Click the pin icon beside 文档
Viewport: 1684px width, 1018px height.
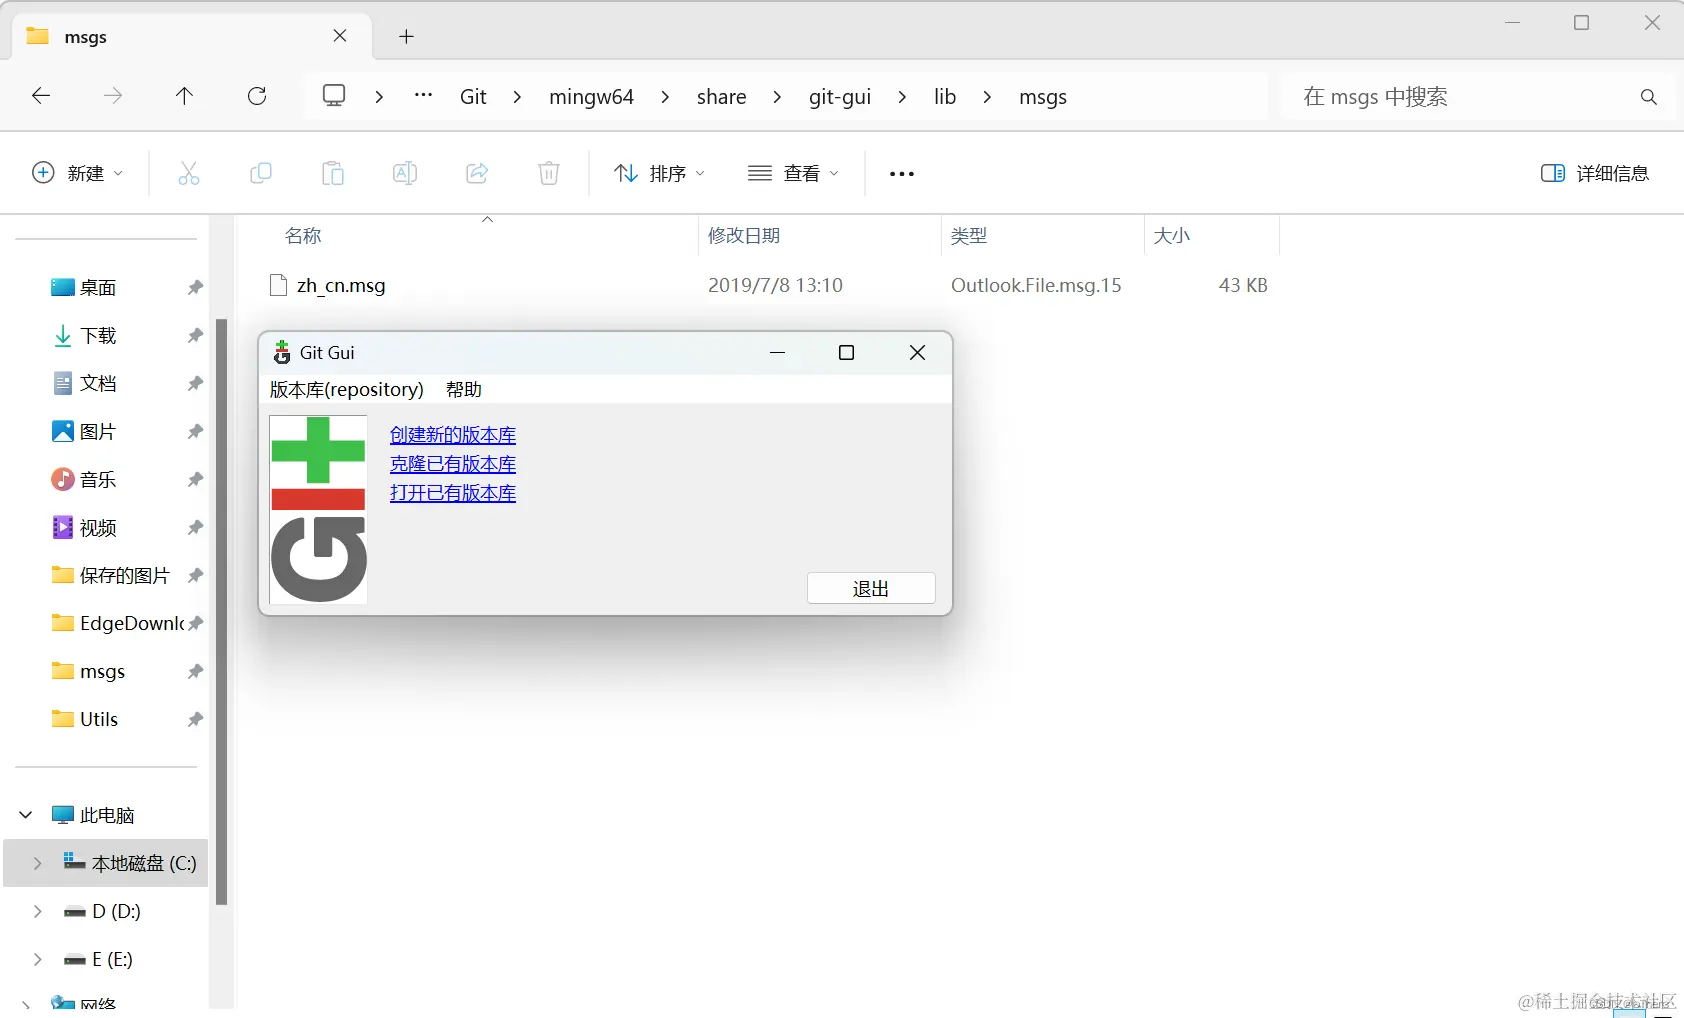[195, 384]
